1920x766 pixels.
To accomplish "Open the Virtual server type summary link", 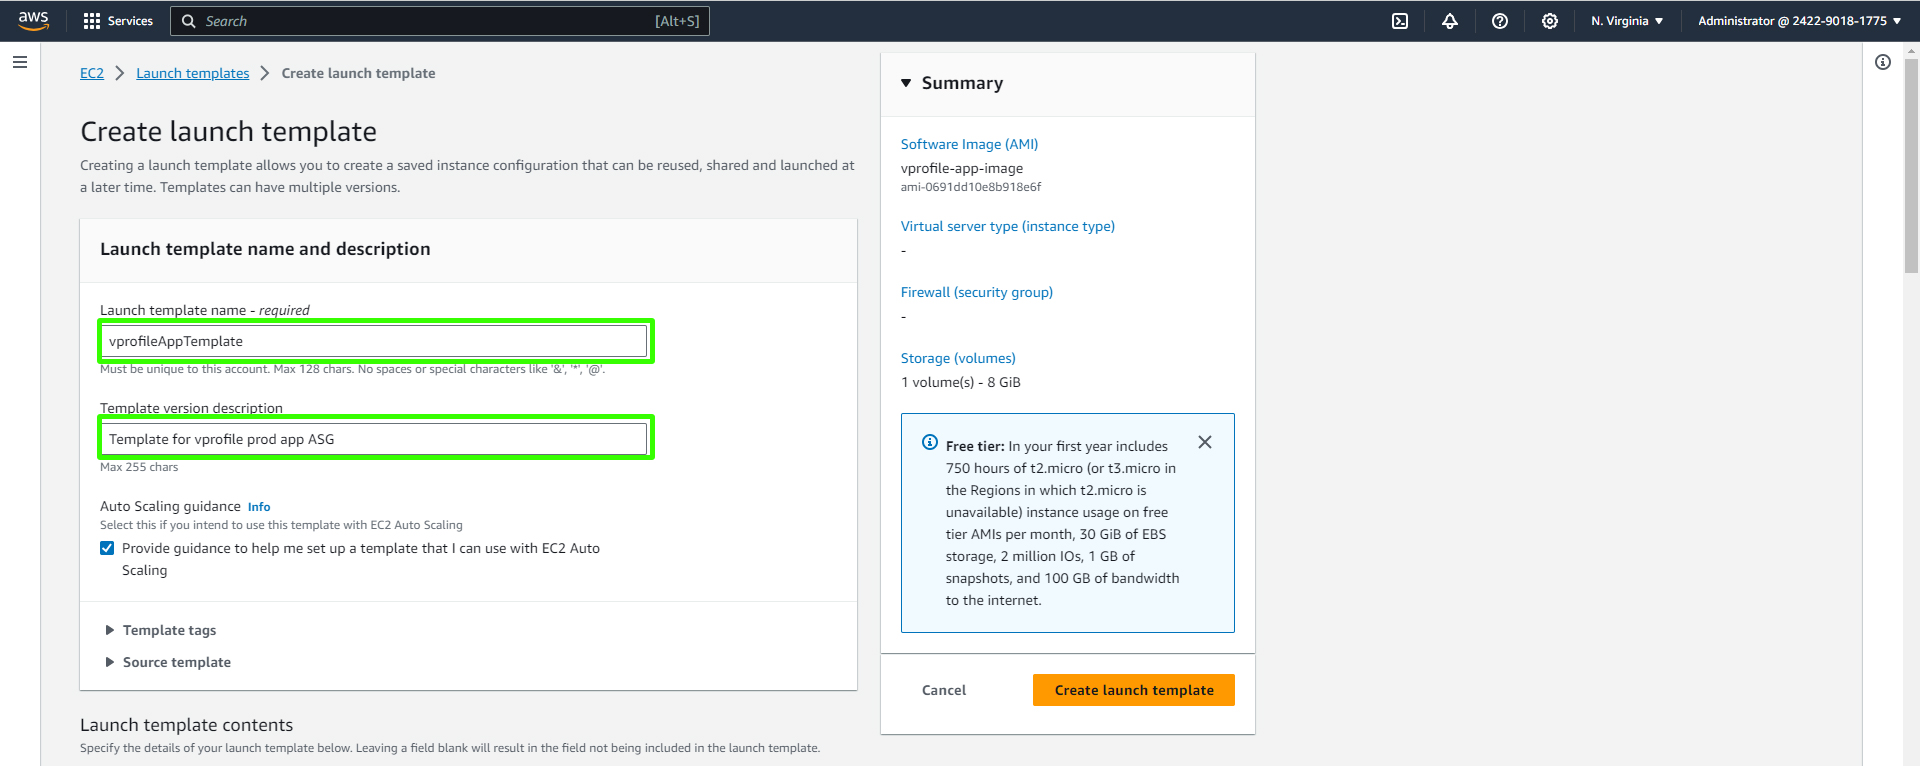I will pyautogui.click(x=1008, y=226).
